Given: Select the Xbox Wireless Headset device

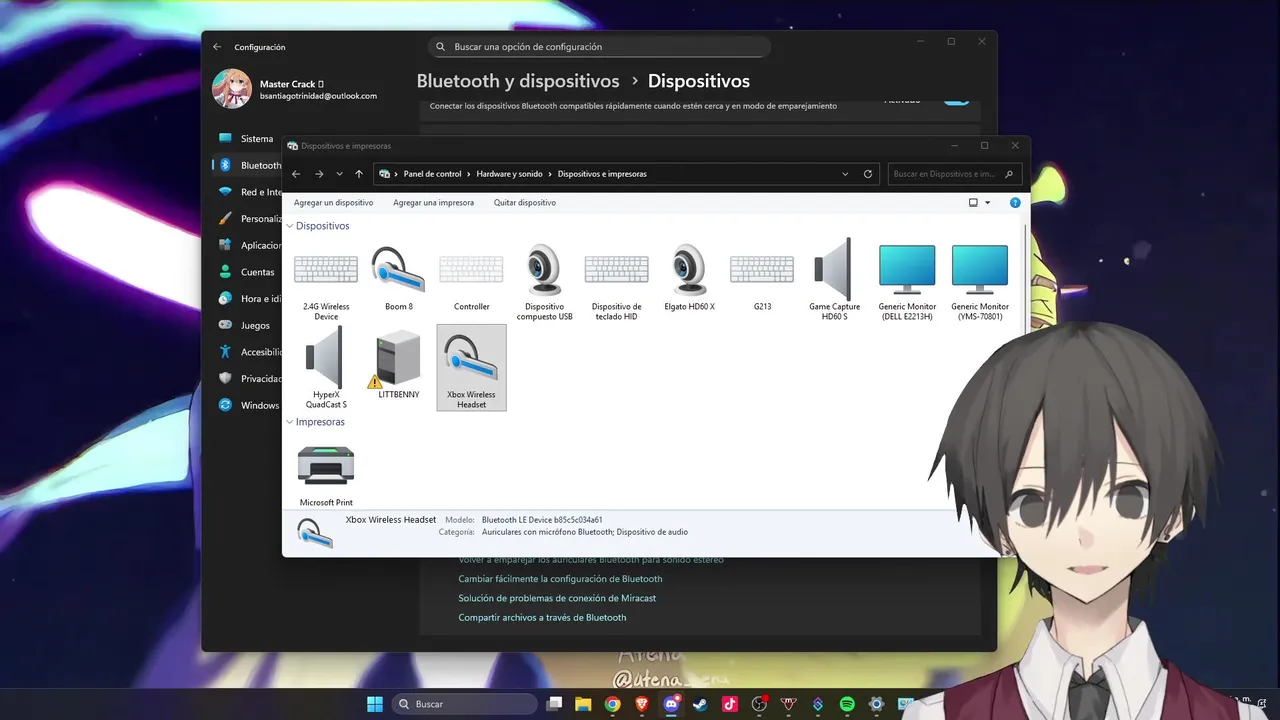Looking at the screenshot, I should click(471, 368).
